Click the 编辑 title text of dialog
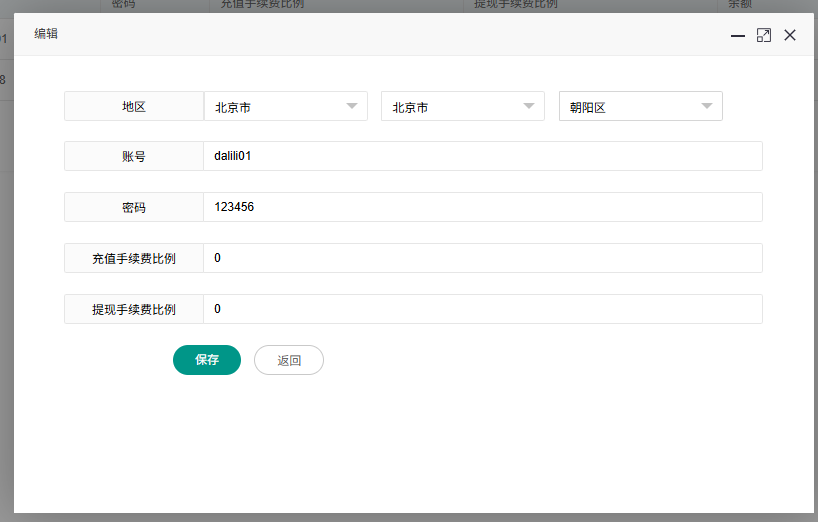This screenshot has width=818, height=522. (x=47, y=34)
